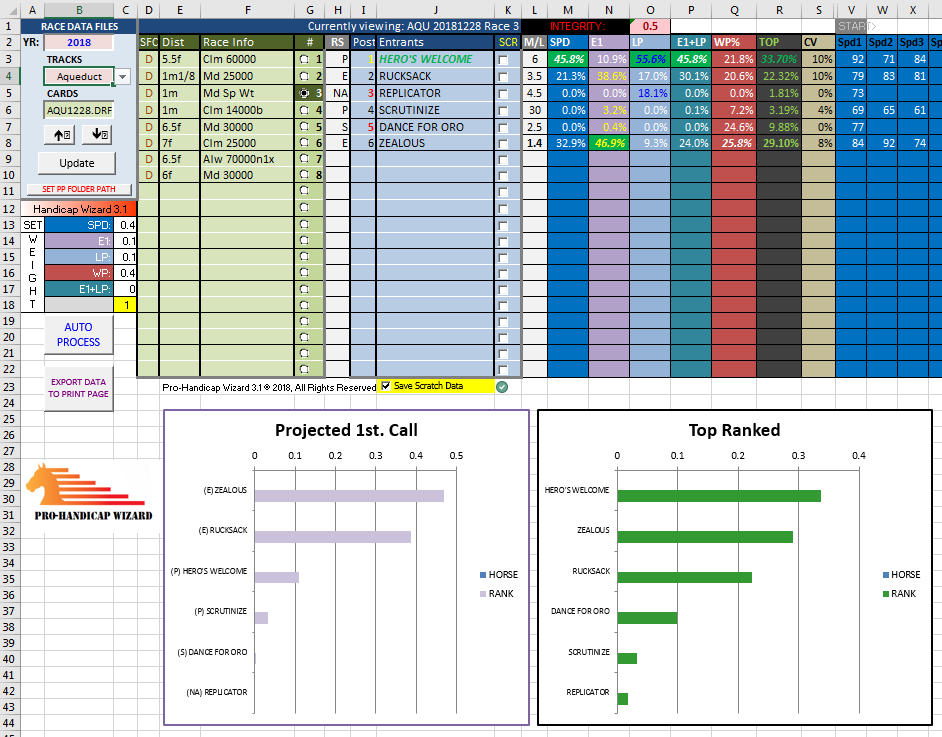Check the SCR box for ZEALOUS
Screen dimensions: 942x737
(503, 143)
